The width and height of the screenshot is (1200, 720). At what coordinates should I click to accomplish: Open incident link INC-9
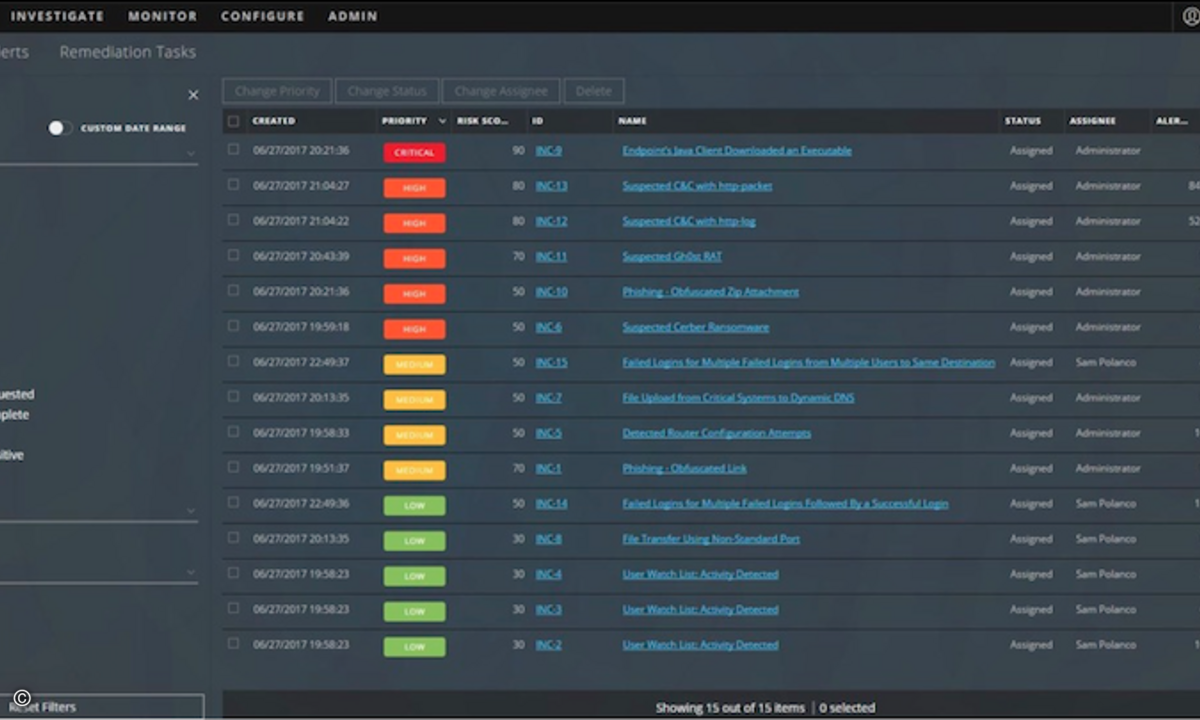[549, 151]
